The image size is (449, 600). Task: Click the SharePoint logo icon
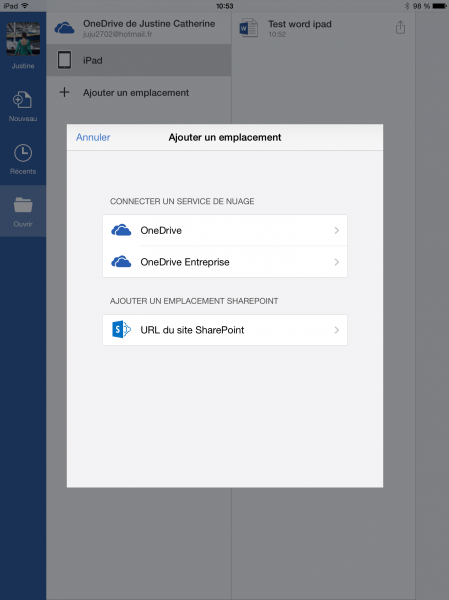click(121, 329)
